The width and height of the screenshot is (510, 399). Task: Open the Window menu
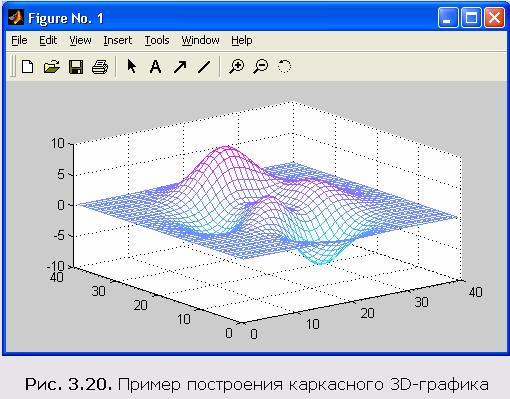(201, 40)
